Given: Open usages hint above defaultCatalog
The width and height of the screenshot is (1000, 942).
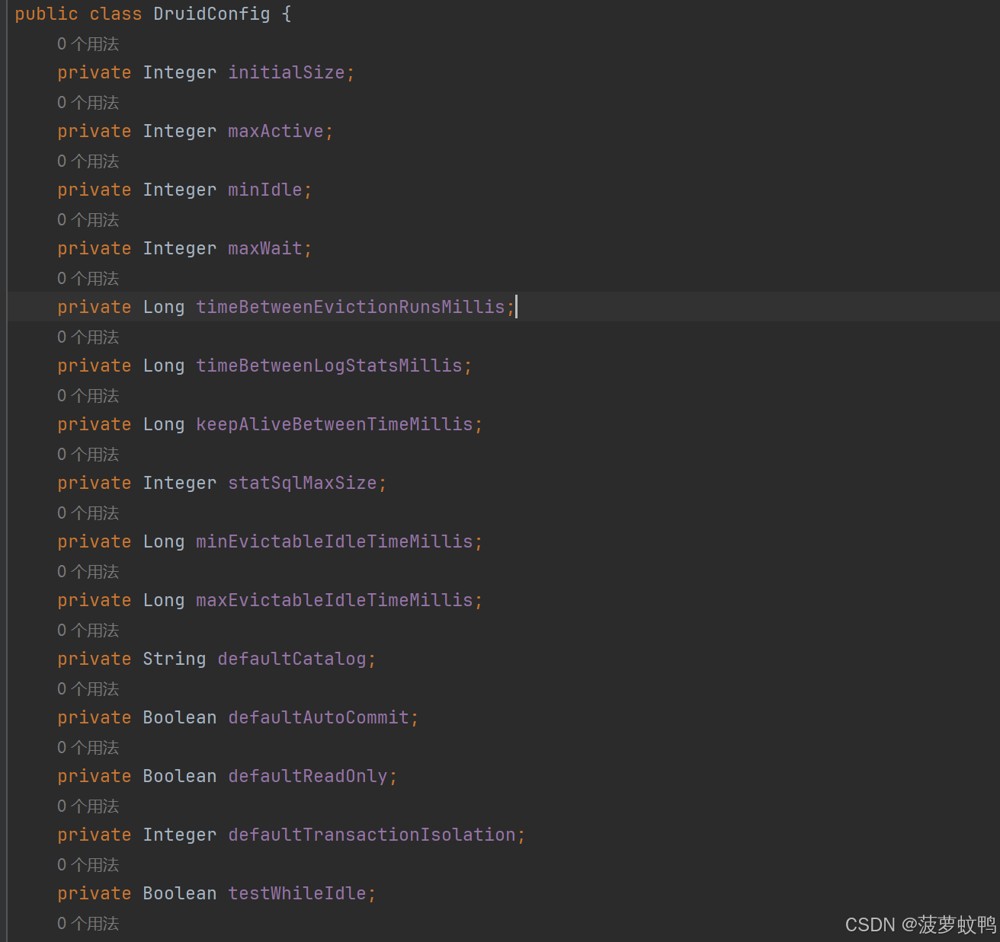Looking at the screenshot, I should 88,631.
